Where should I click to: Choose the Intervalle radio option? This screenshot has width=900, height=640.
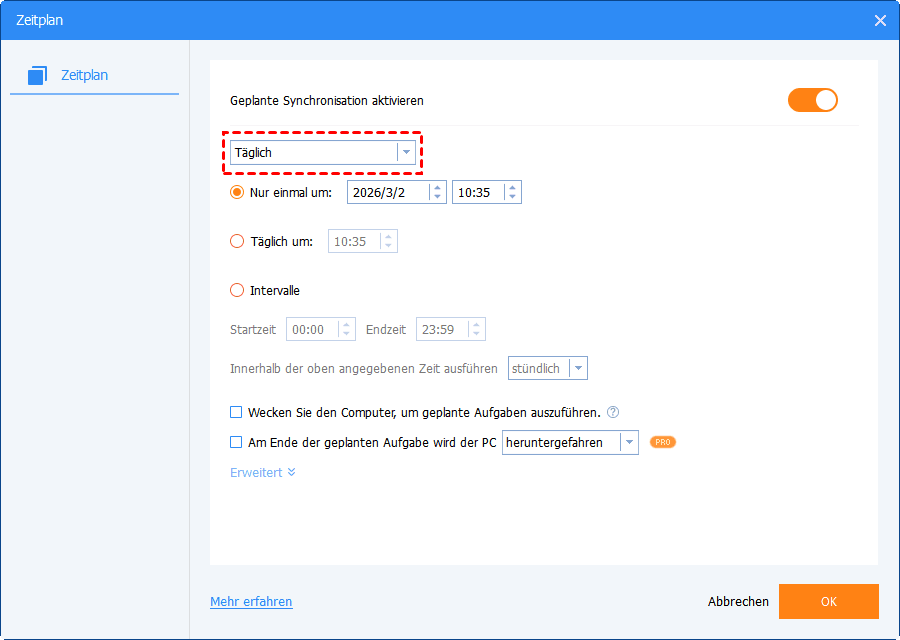(237, 291)
